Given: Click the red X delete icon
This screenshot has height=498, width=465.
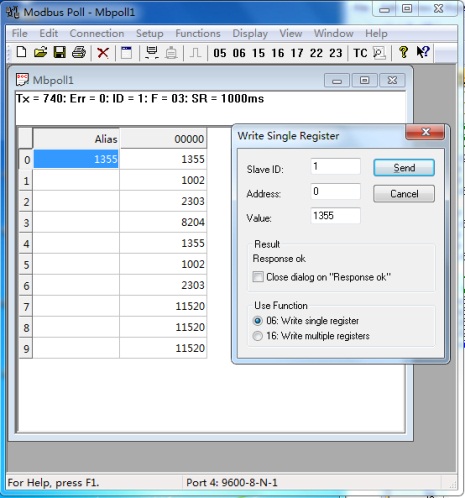Looking at the screenshot, I should (103, 53).
